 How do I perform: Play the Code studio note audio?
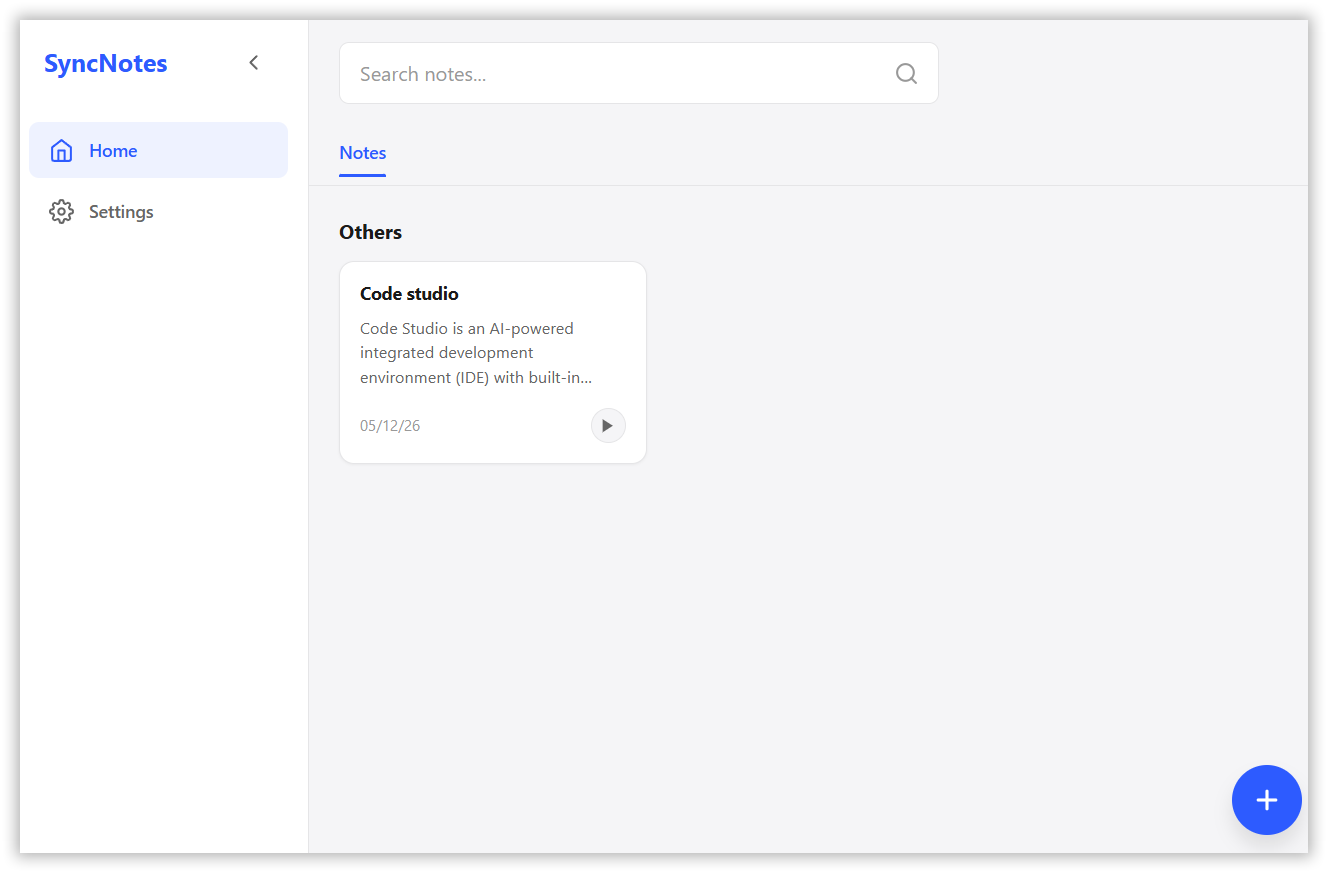click(608, 426)
